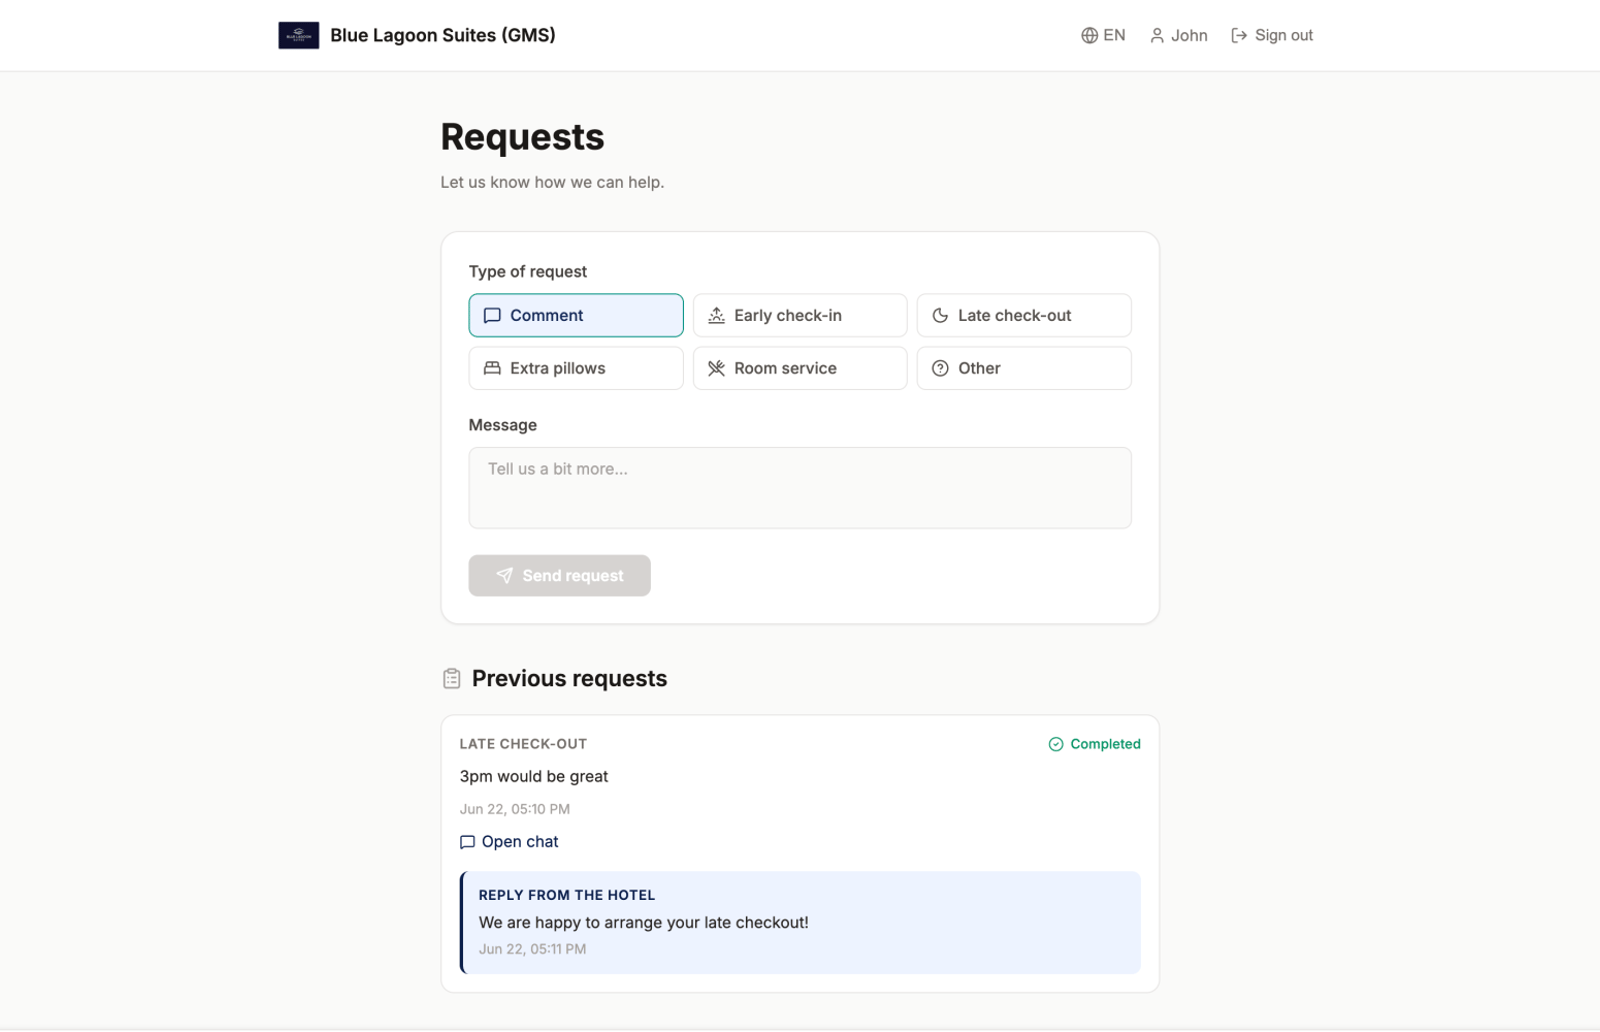Viewport: 1600px width, 1032px height.
Task: Click the user profile icon beside John
Action: point(1157,35)
